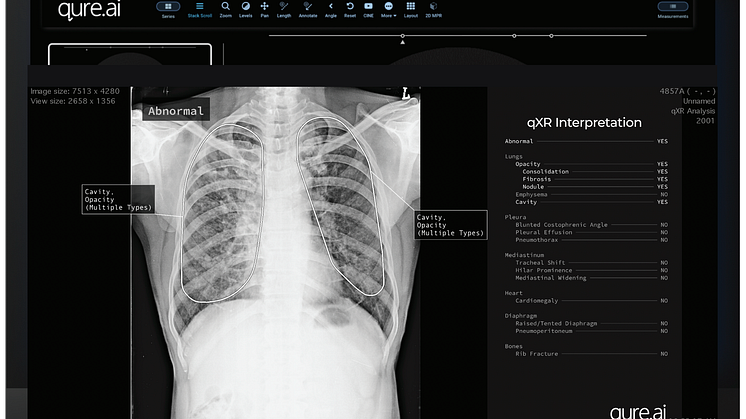This screenshot has width=746, height=419.
Task: Open the 2D MPR view
Action: [433, 10]
